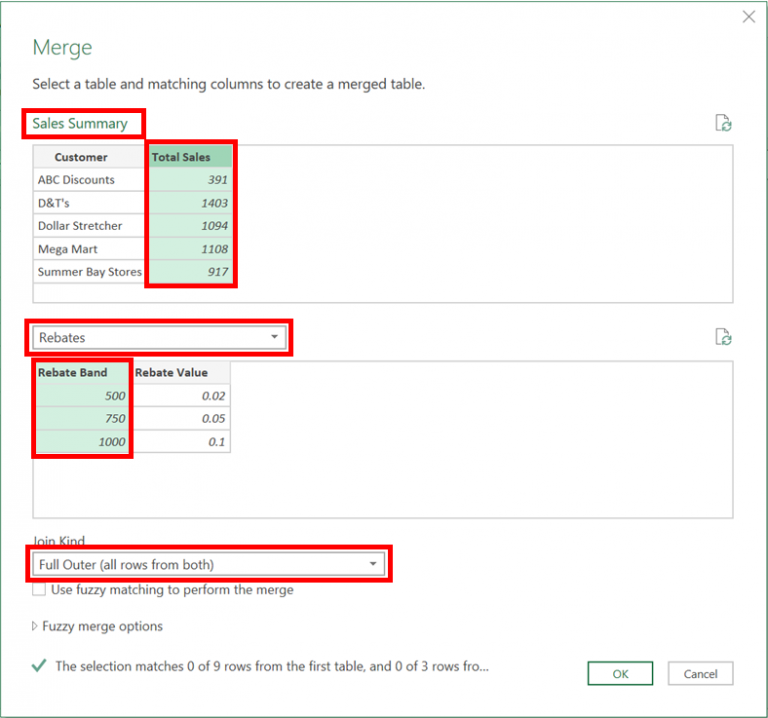Click the refresh preview icon beside Rebates dropdown
The height and width of the screenshot is (718, 768).
click(x=723, y=337)
